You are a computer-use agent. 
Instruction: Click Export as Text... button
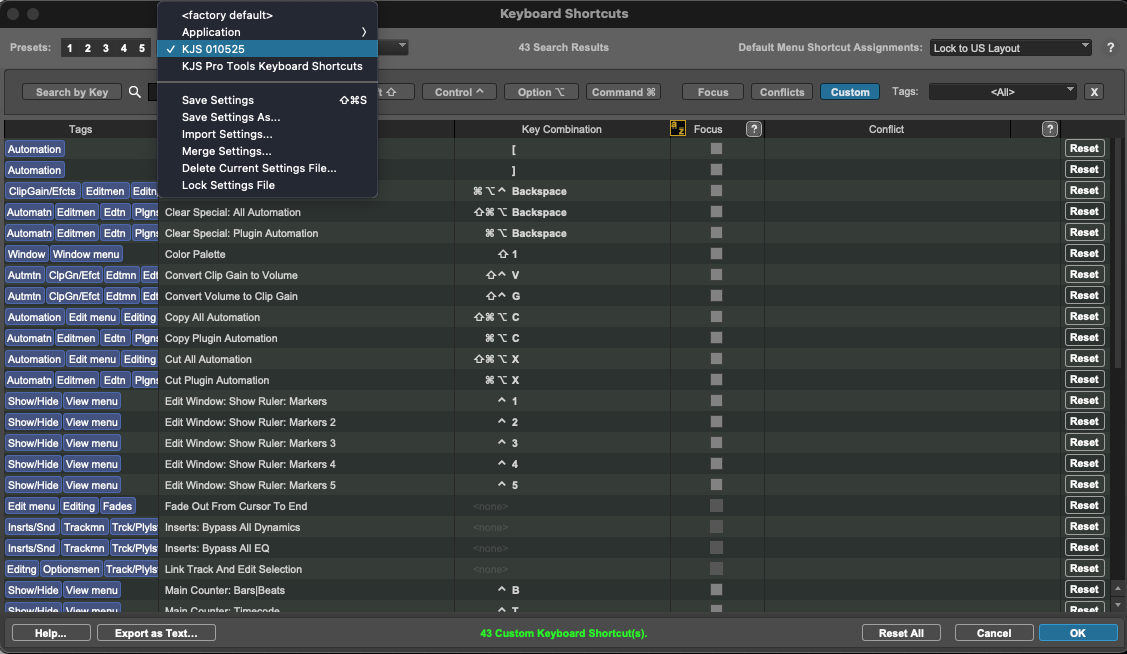156,633
